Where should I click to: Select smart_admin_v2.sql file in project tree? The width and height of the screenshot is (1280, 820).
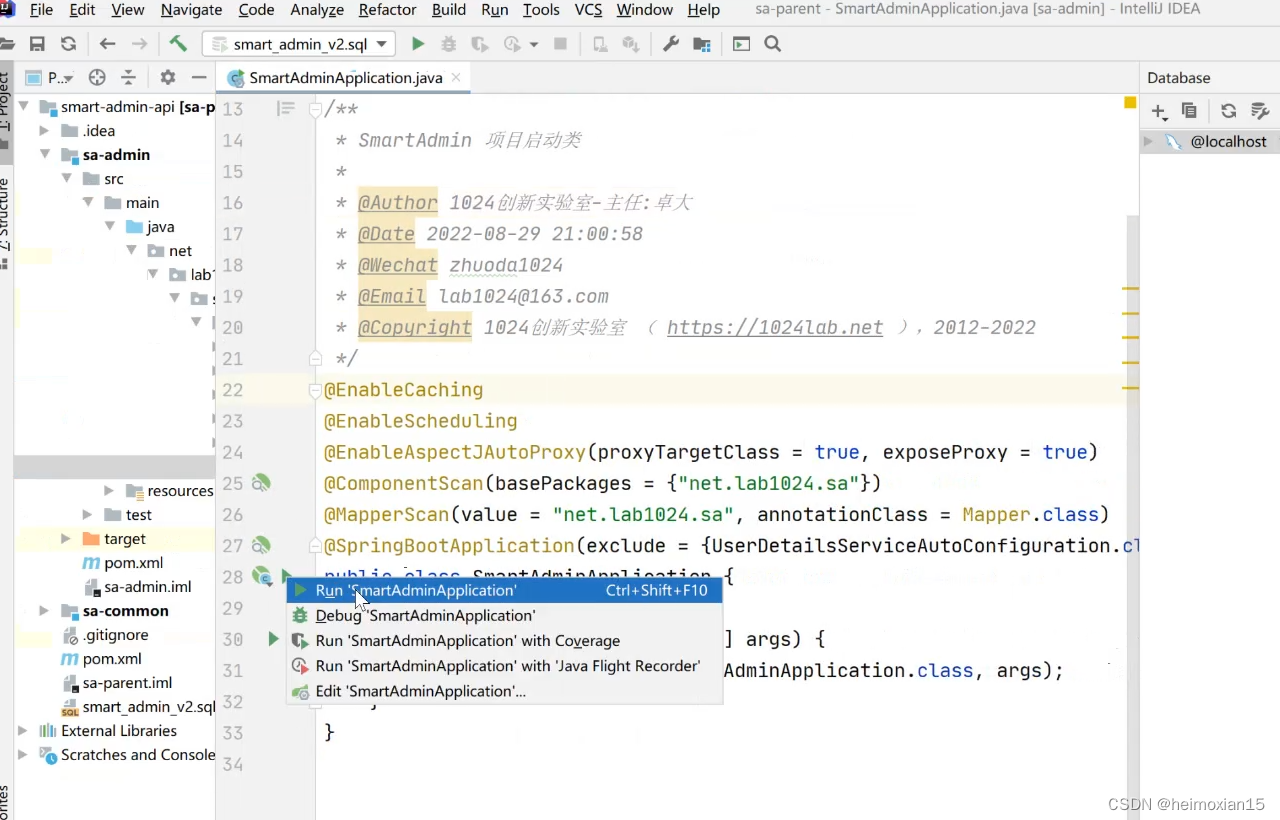(148, 707)
